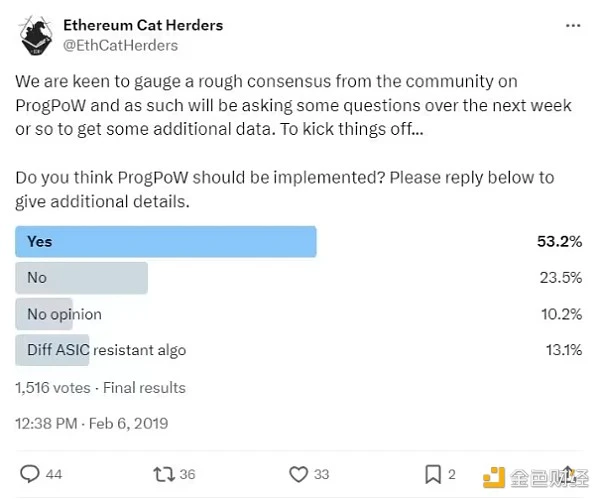Click the 36 retweets count
This screenshot has width=600, height=499.
[189, 474]
